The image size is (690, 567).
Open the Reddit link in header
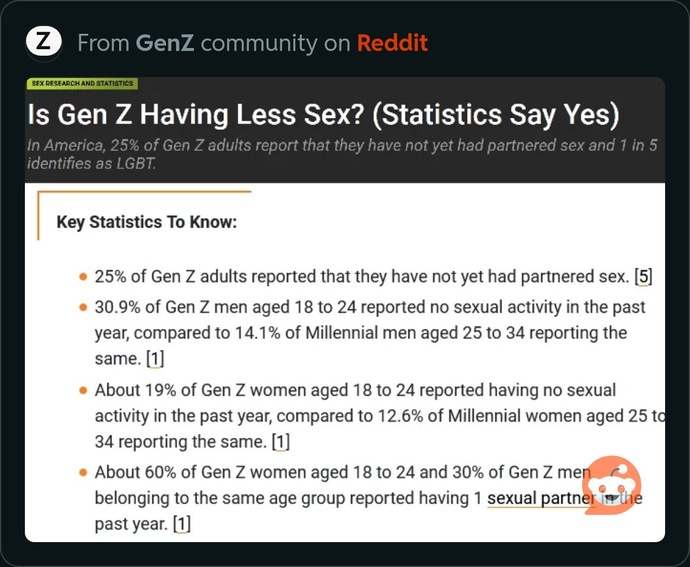click(392, 43)
